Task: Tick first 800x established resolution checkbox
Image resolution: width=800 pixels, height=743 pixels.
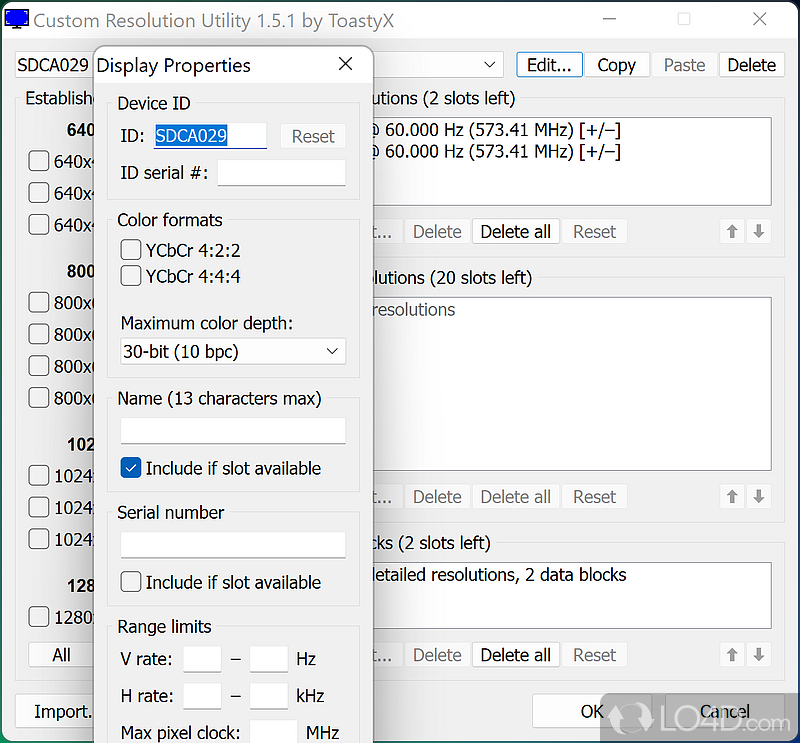Action: pos(39,303)
